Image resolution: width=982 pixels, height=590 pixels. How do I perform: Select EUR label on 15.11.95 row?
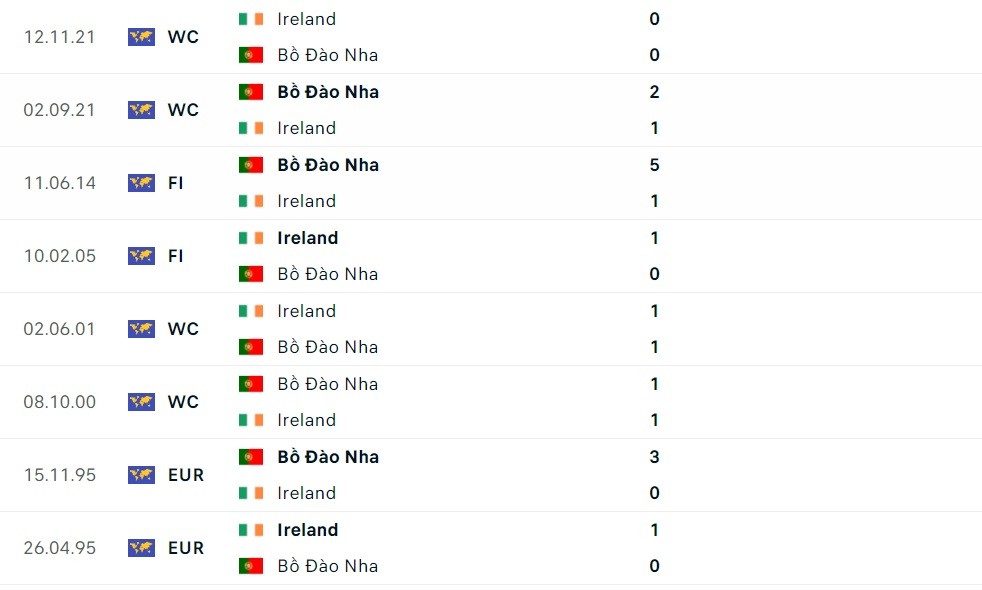click(x=186, y=475)
